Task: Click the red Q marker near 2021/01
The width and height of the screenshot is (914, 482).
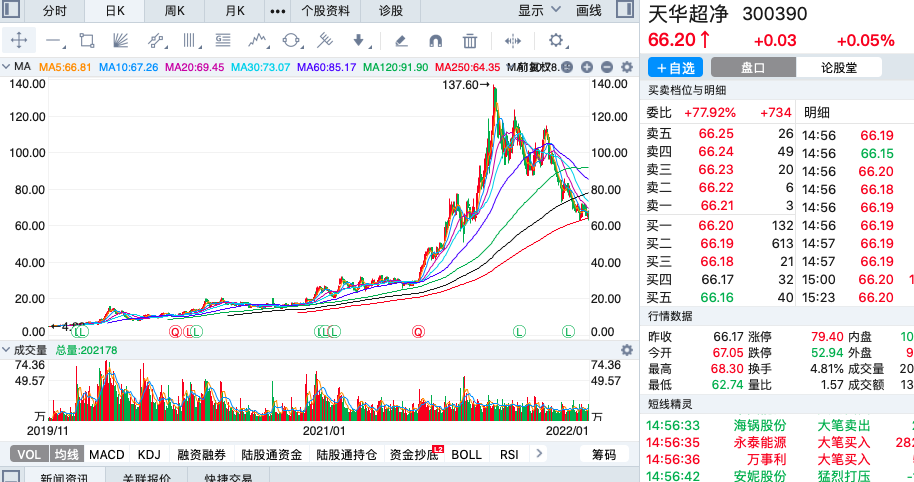Action: [418, 332]
